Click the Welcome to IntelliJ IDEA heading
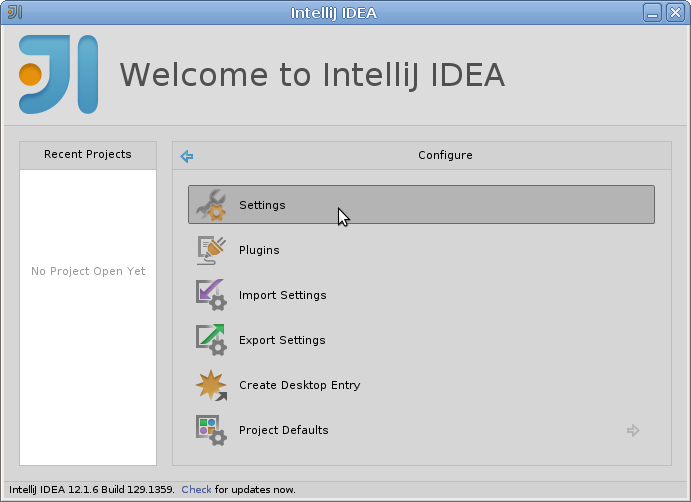The image size is (691, 502). click(x=312, y=75)
